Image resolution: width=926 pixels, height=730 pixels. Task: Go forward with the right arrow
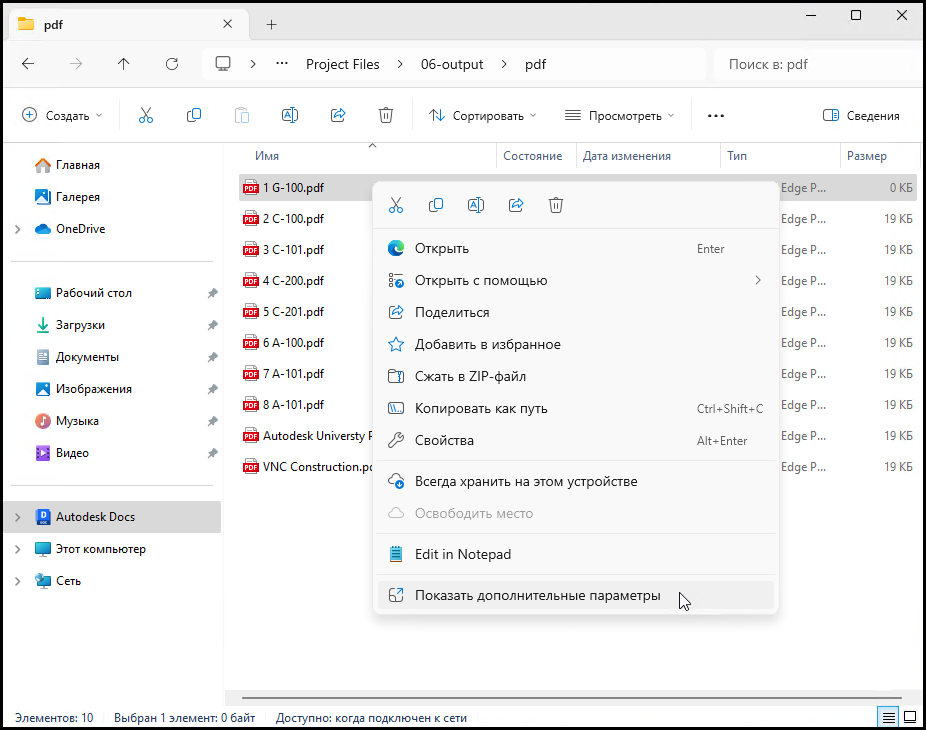(76, 64)
